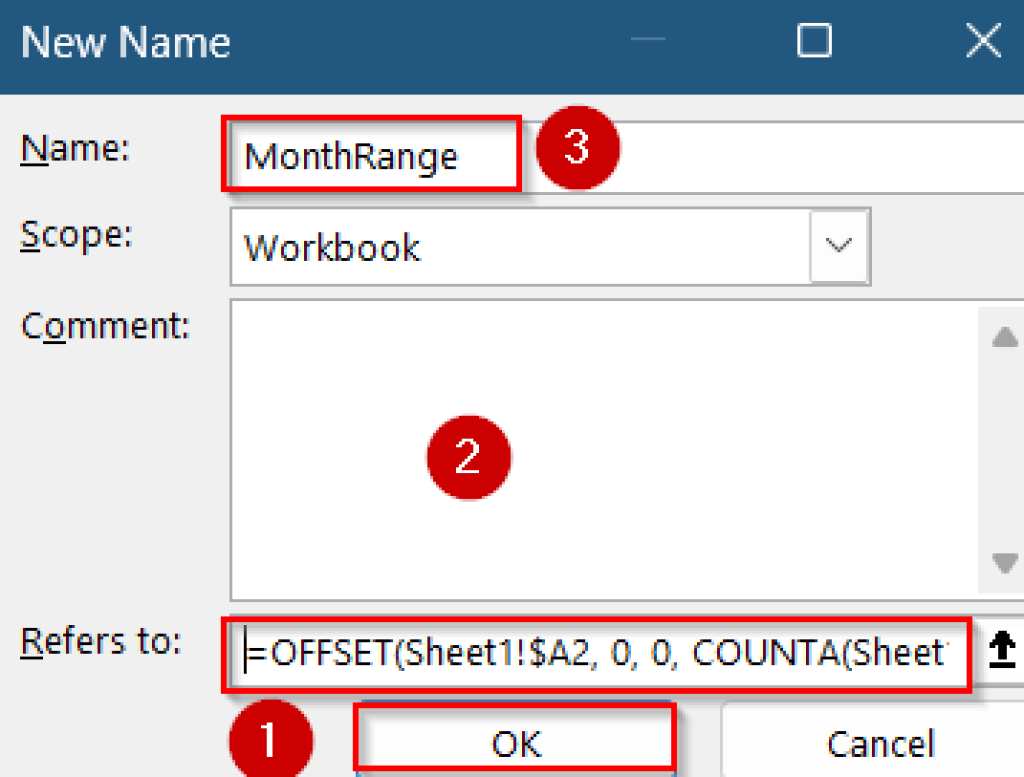Click inside the Refers to formula box
Image resolution: width=1024 pixels, height=777 pixels.
click(600, 654)
